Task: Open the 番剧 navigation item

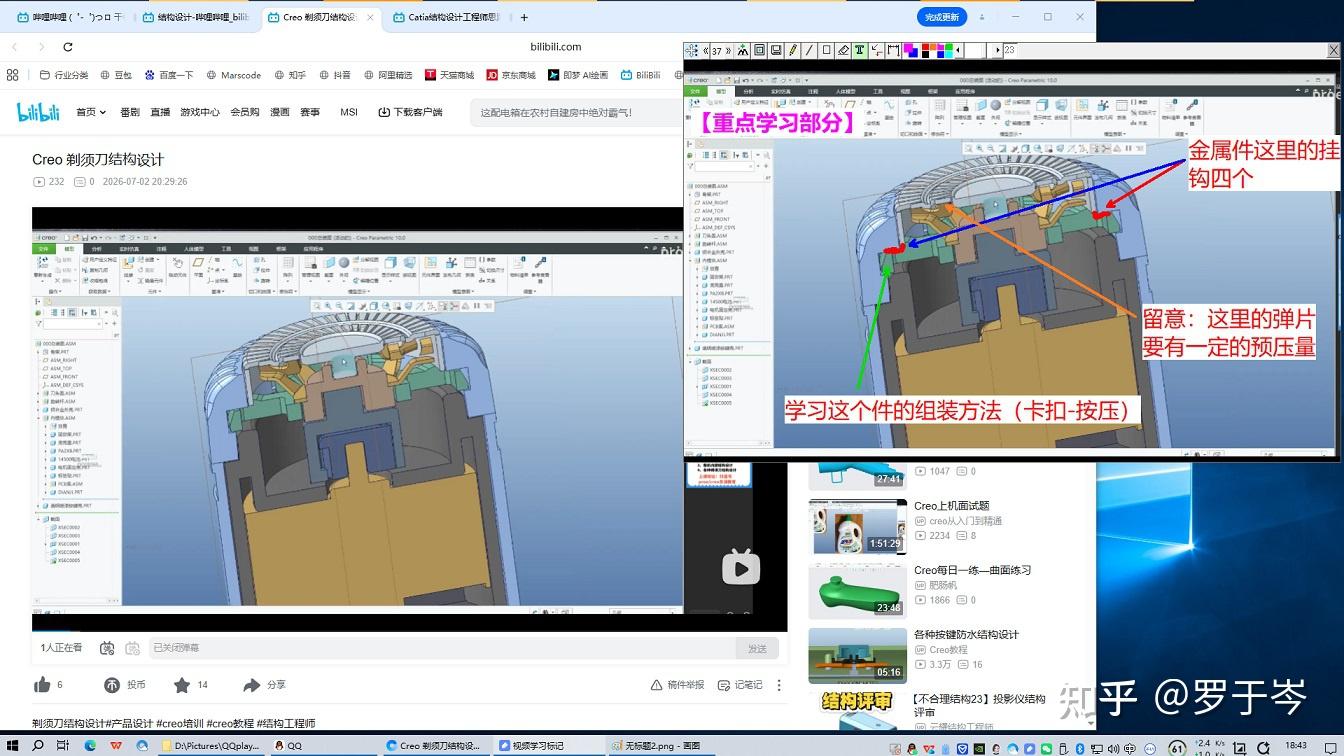Action: (x=130, y=112)
